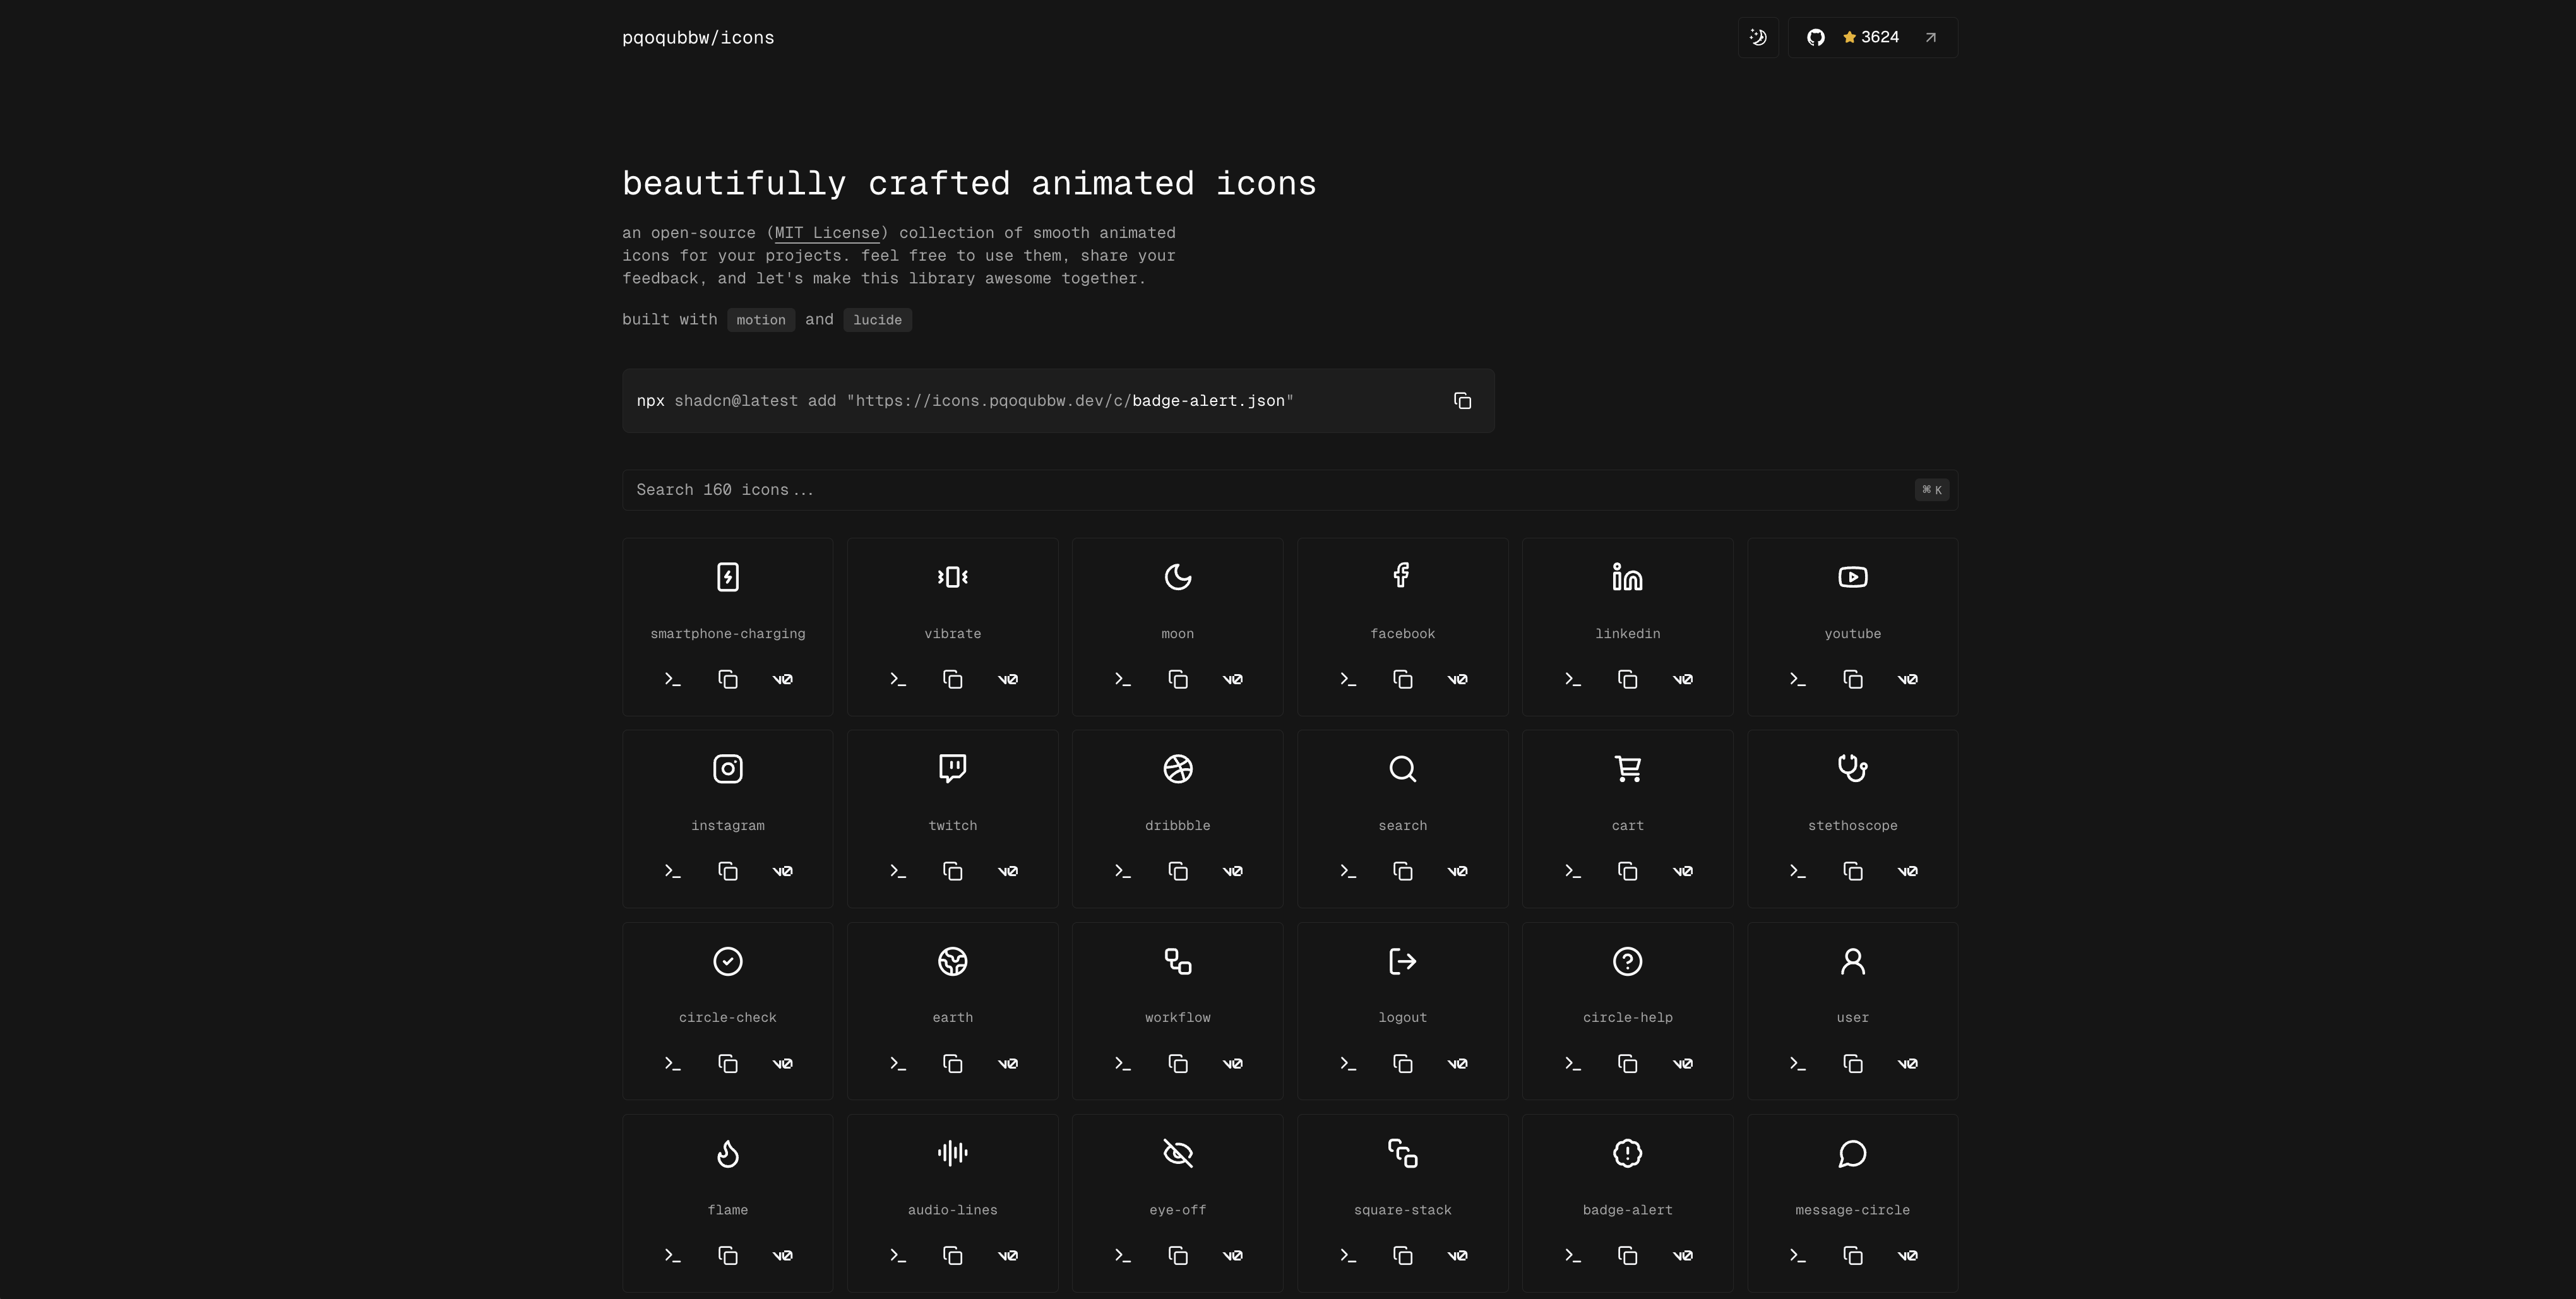Copy code for the flame icon

coord(728,1256)
